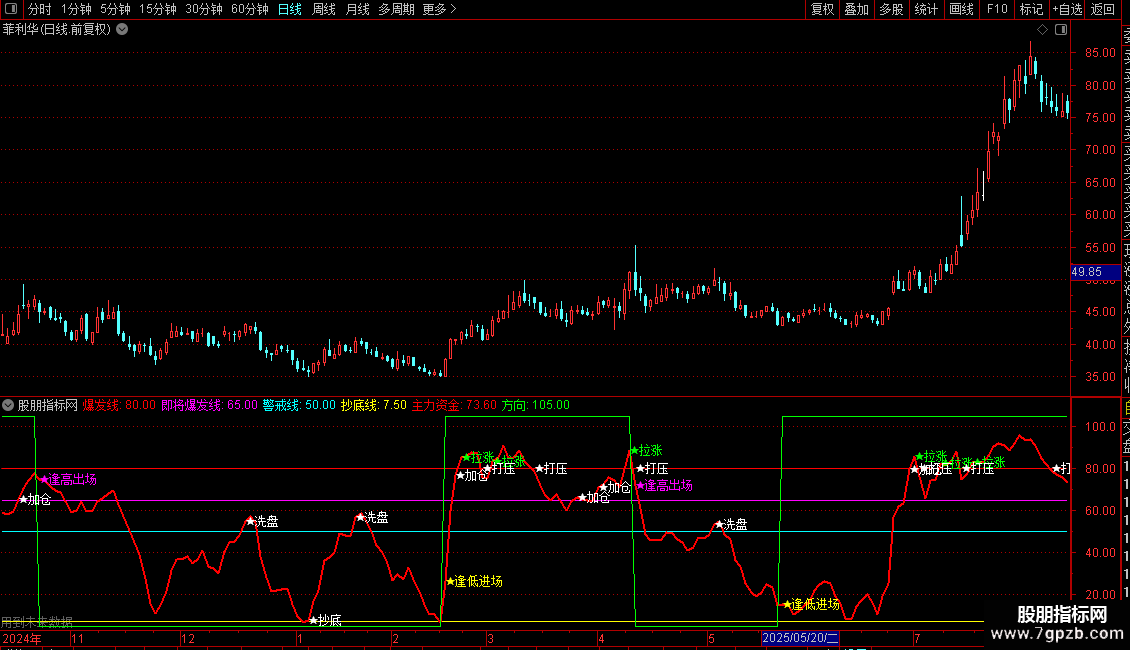The height and width of the screenshot is (650, 1130).
Task: Open F10 company info
Action: [997, 9]
